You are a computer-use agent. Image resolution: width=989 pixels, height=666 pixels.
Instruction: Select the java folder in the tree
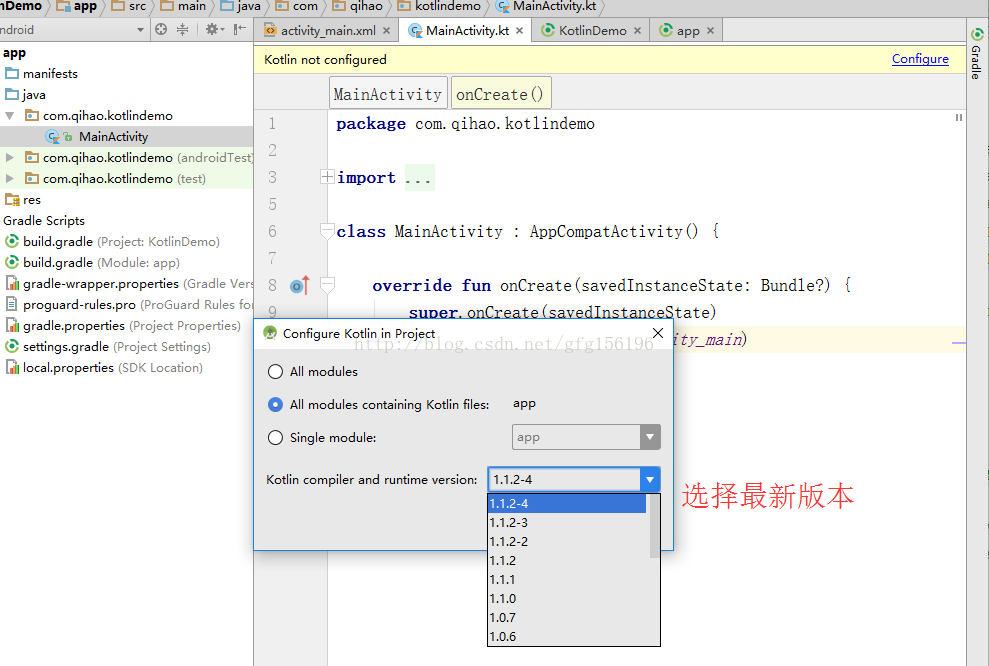pyautogui.click(x=126, y=95)
